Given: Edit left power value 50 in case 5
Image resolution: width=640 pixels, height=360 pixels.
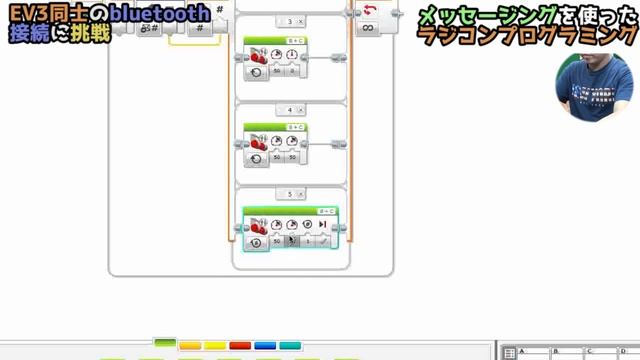Looking at the screenshot, I should coord(277,241).
